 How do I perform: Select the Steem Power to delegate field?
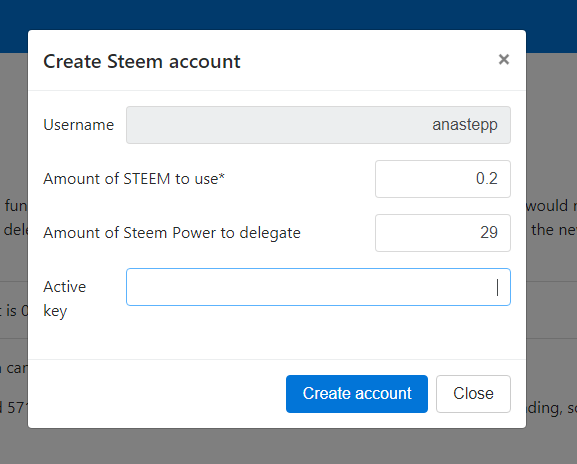[x=443, y=233]
